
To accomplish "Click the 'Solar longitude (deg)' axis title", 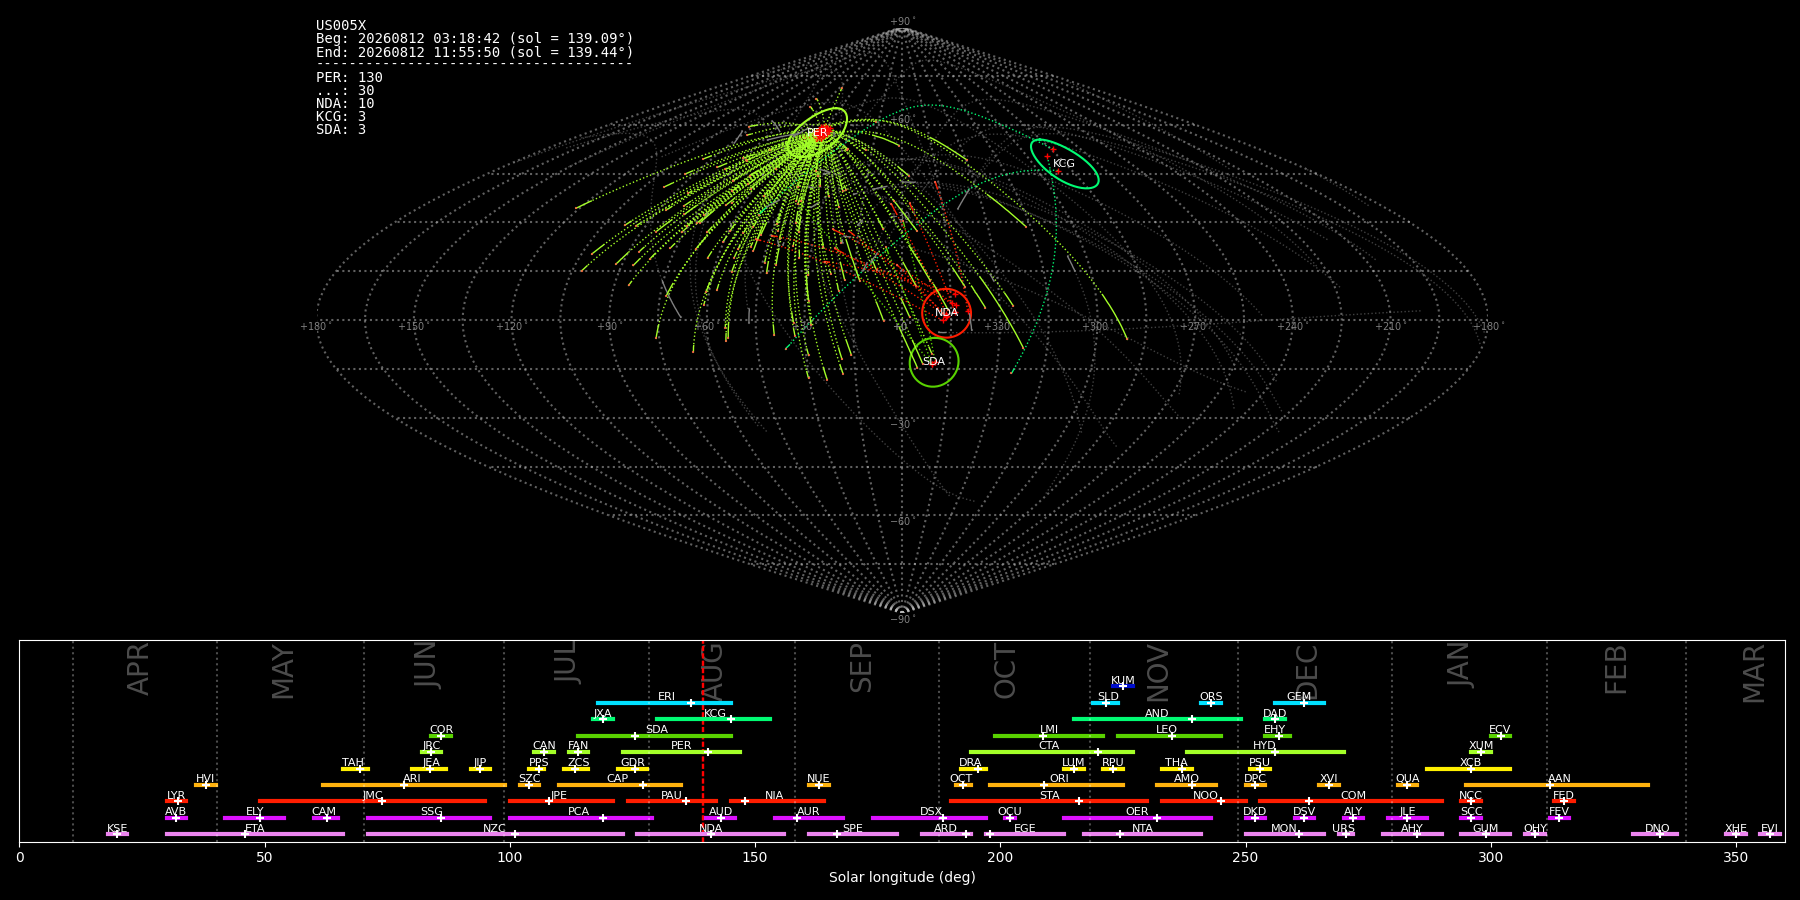I will (902, 877).
